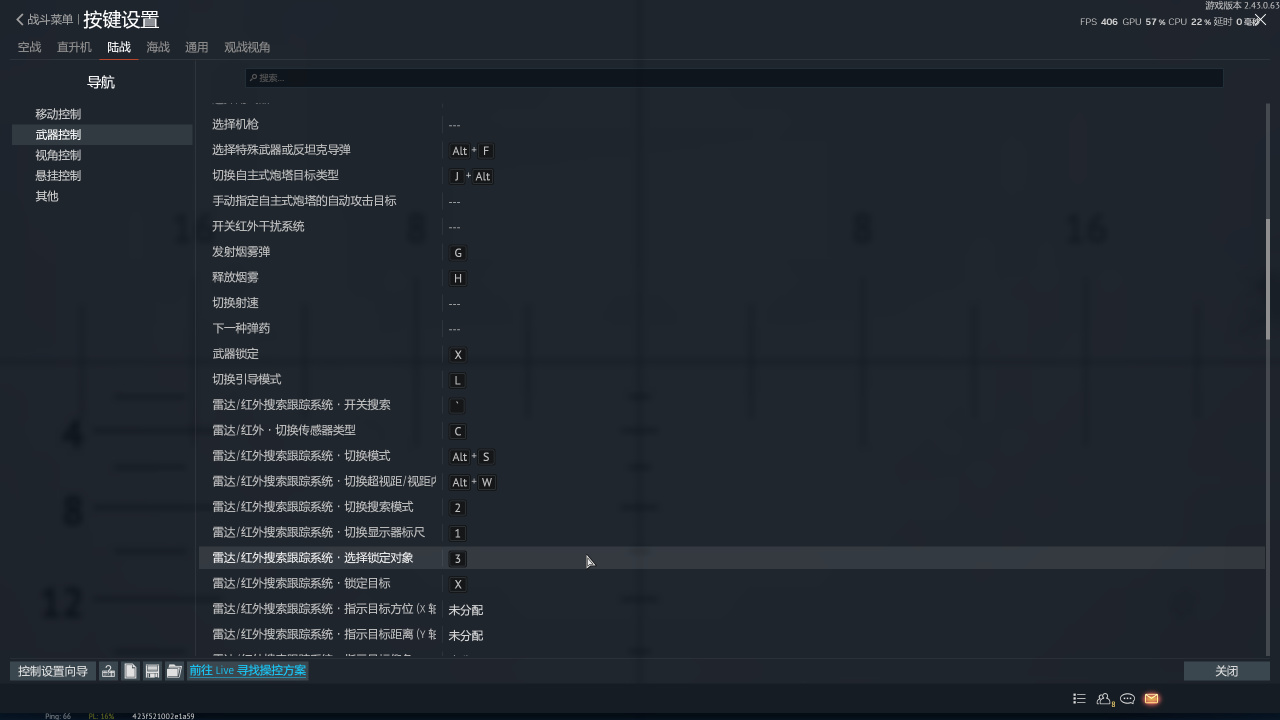Switch to the 直升机 tab
Viewport: 1280px width, 720px height.
tap(74, 47)
